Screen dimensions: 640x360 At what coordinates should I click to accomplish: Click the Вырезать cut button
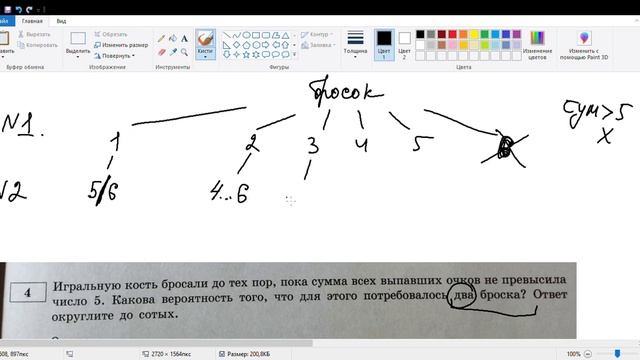click(35, 35)
